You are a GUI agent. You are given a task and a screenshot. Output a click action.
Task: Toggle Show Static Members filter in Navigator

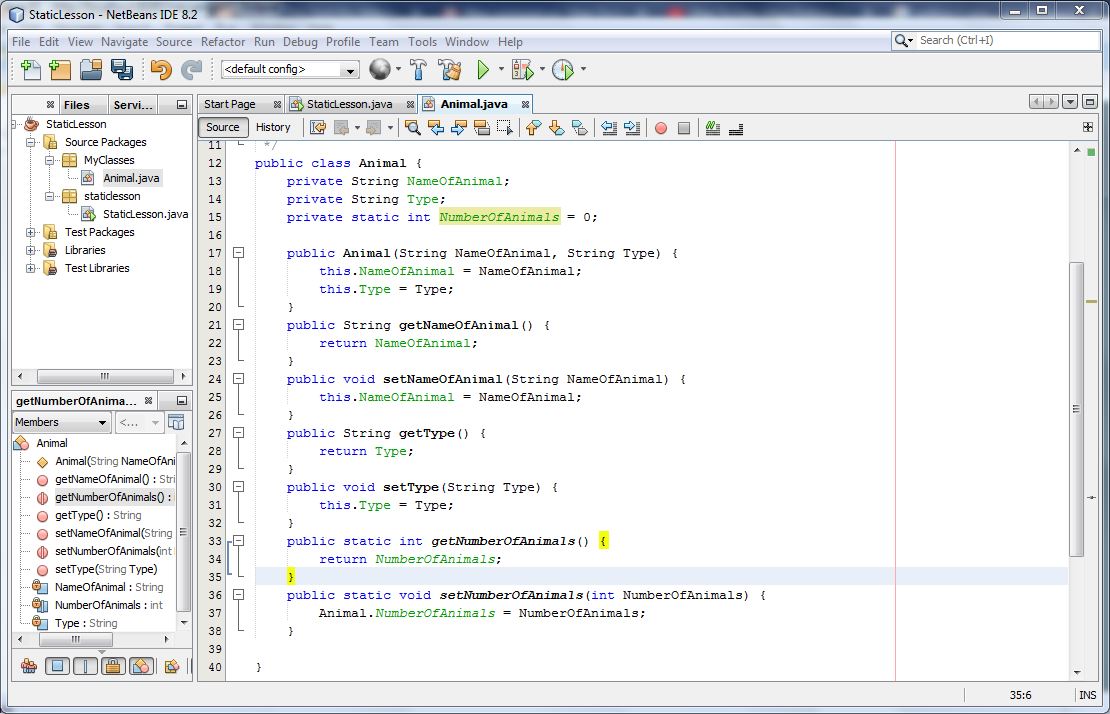point(85,666)
